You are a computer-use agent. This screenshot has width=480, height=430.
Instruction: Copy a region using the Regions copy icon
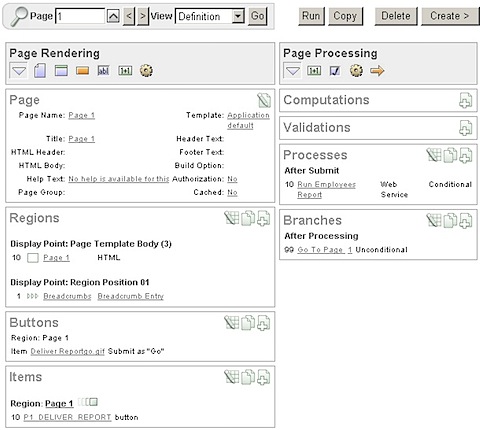pos(248,218)
